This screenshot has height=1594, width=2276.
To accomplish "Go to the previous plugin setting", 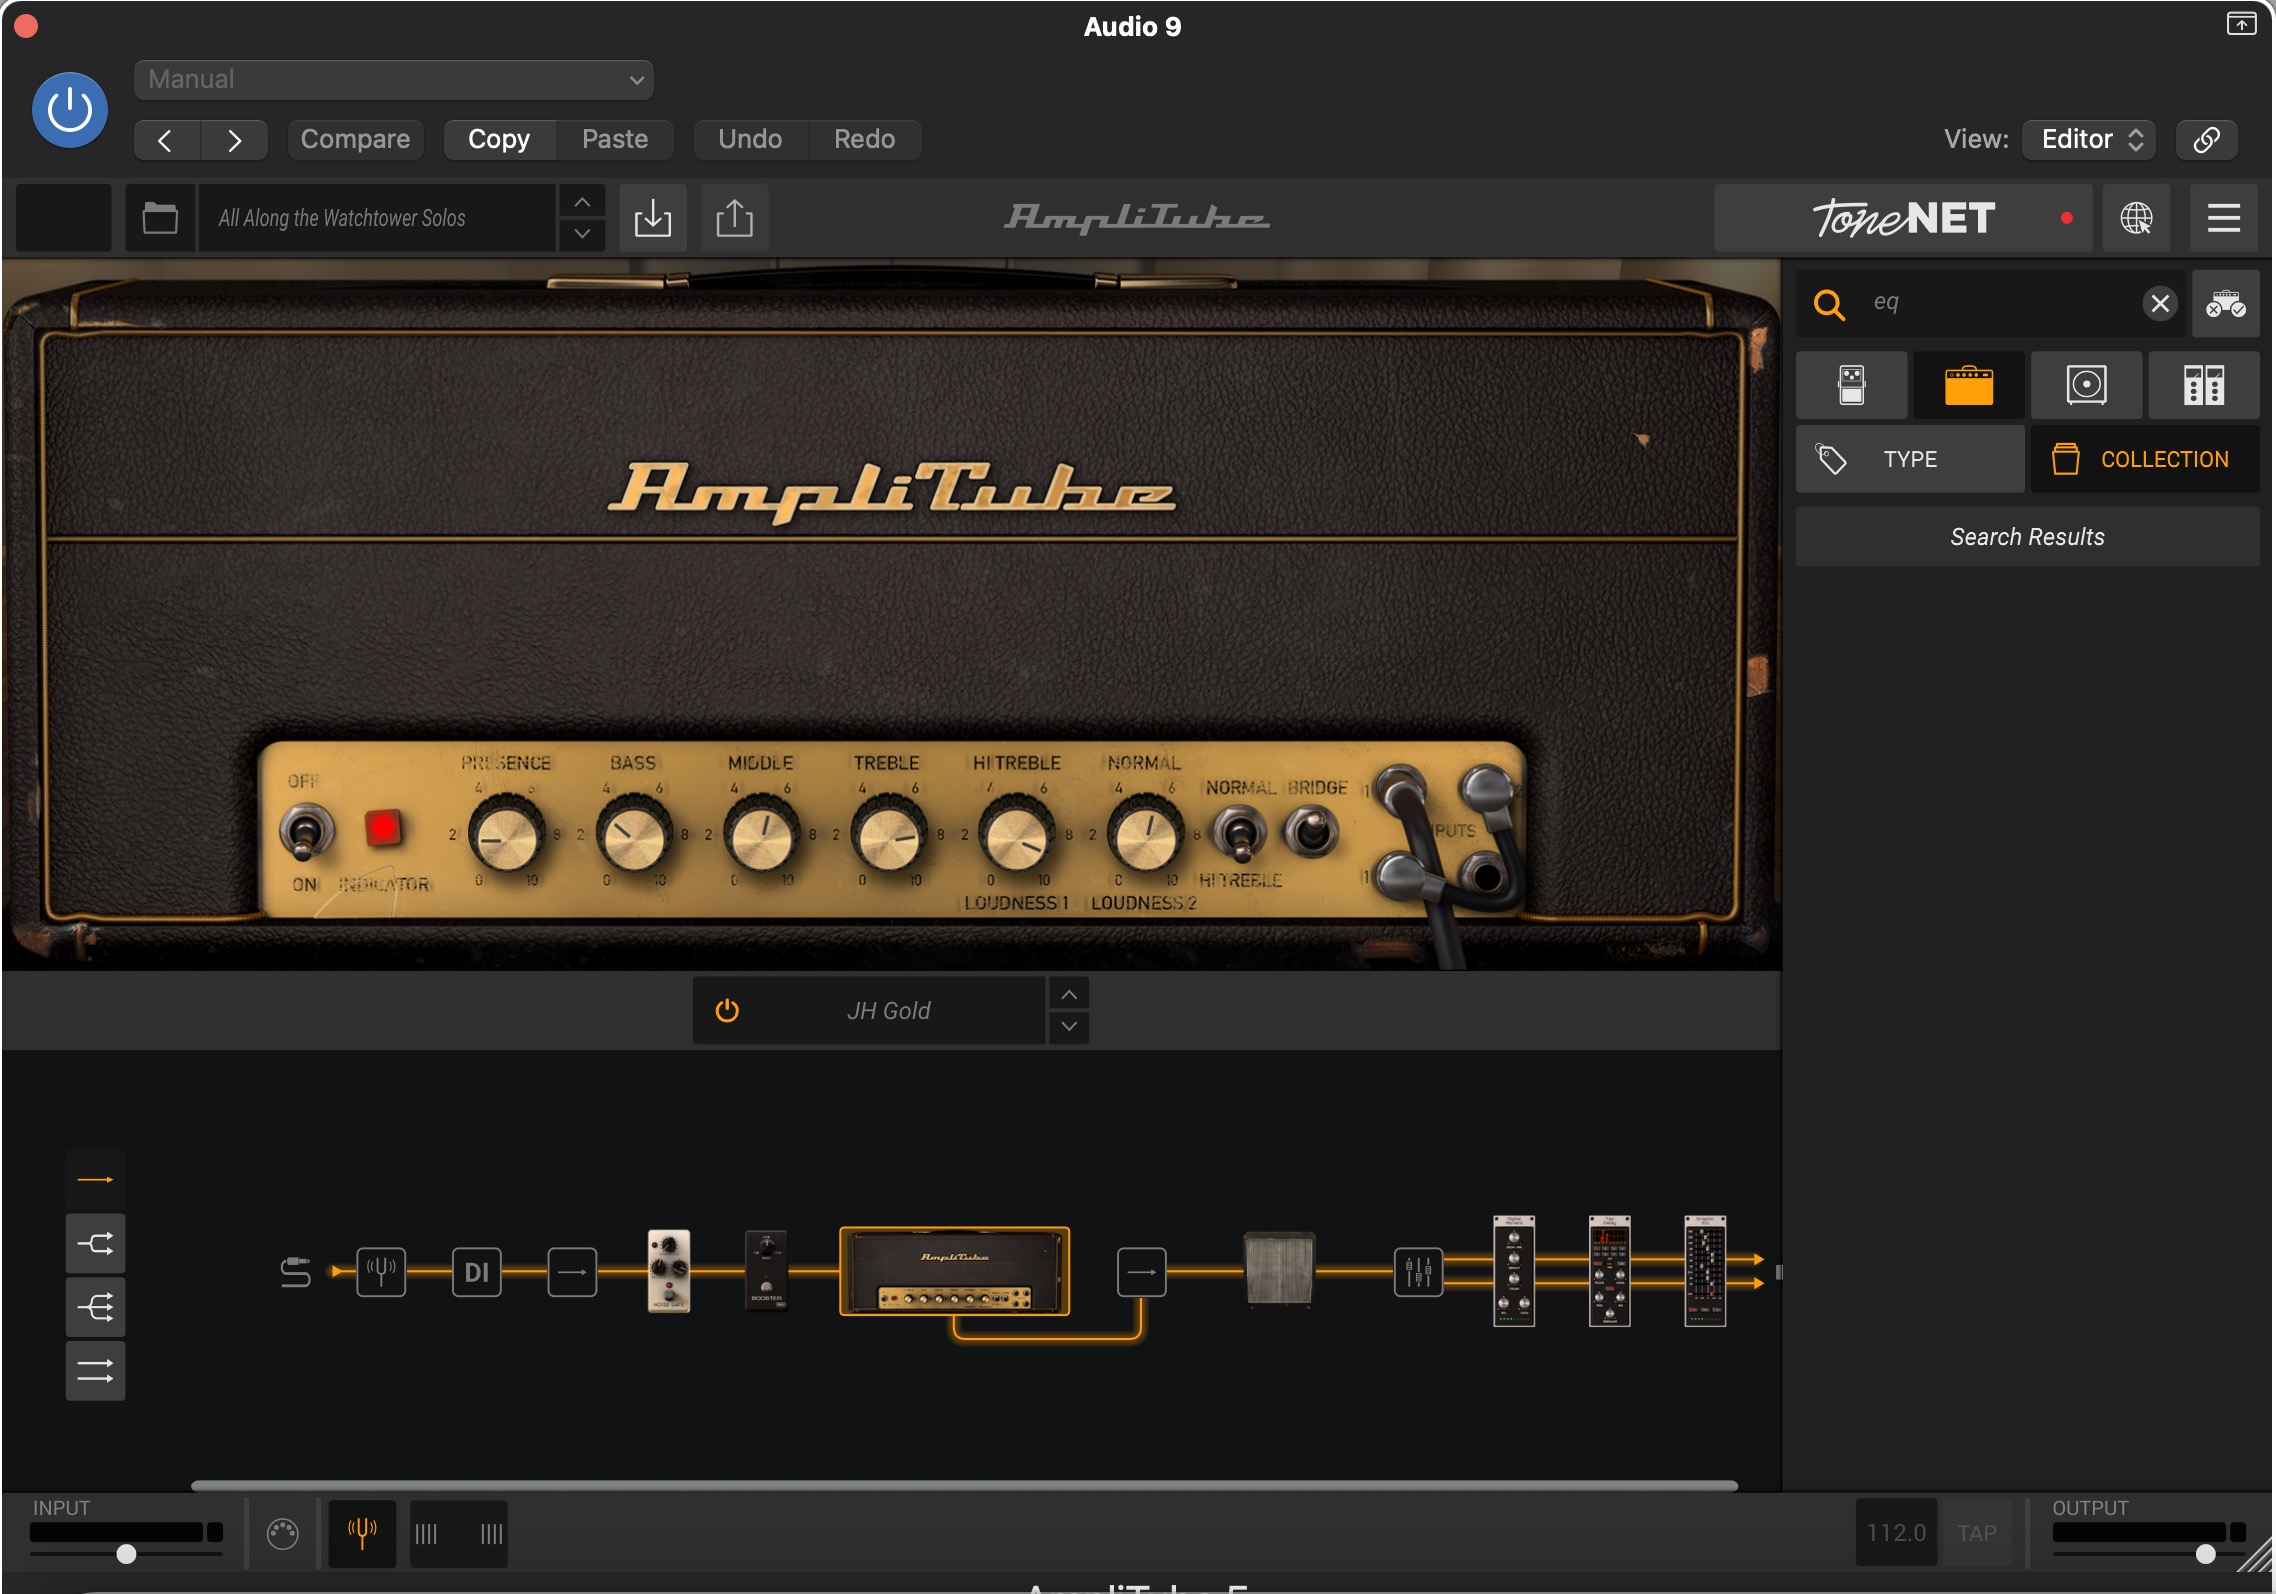I will point(167,140).
